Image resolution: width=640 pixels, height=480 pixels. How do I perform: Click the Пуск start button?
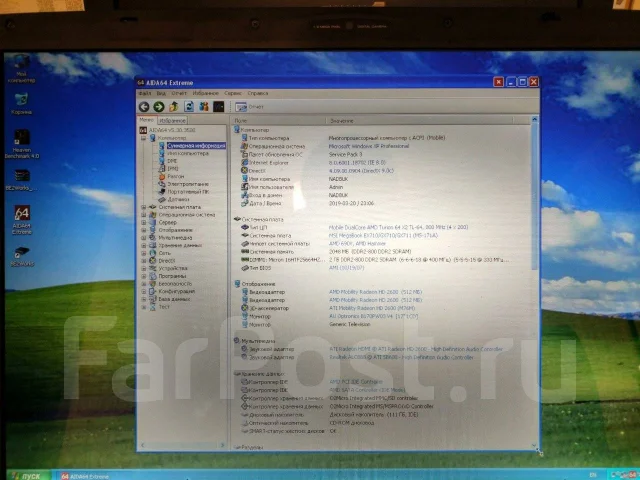click(x=28, y=476)
